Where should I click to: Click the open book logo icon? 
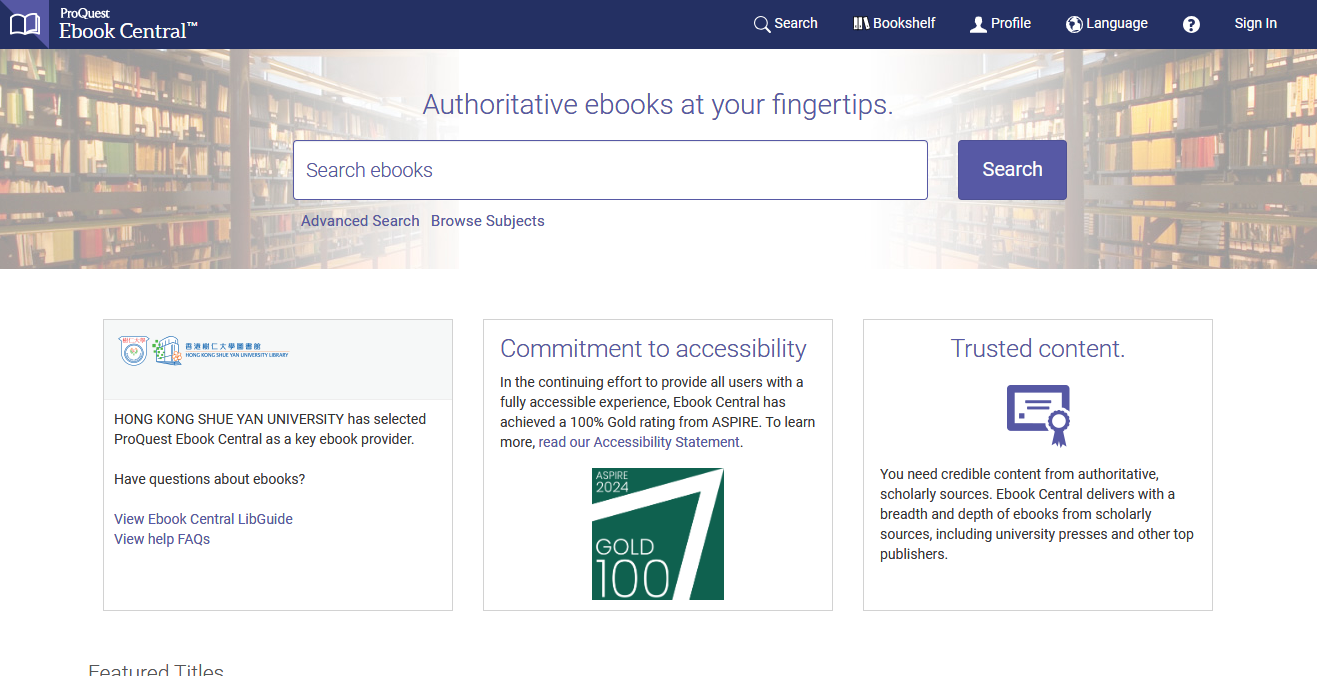click(24, 24)
